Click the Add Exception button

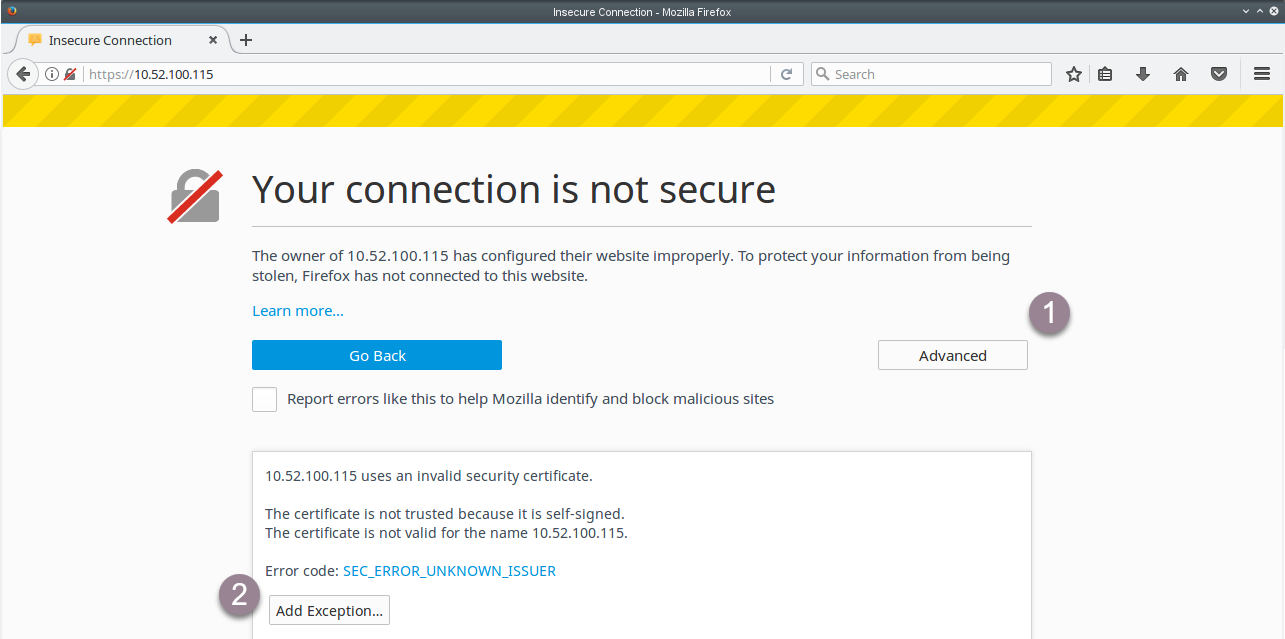[329, 610]
